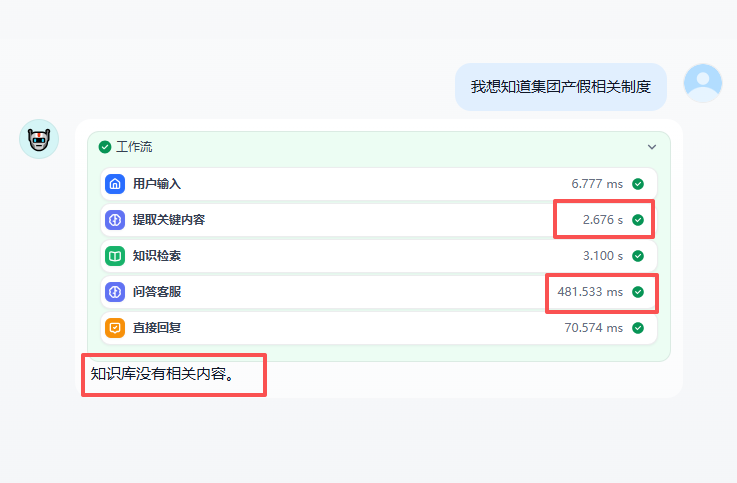Open the 直接回复 step label

157,328
